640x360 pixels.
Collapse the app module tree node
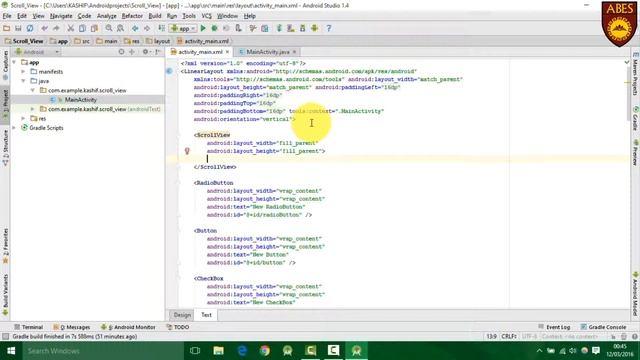[x=15, y=62]
